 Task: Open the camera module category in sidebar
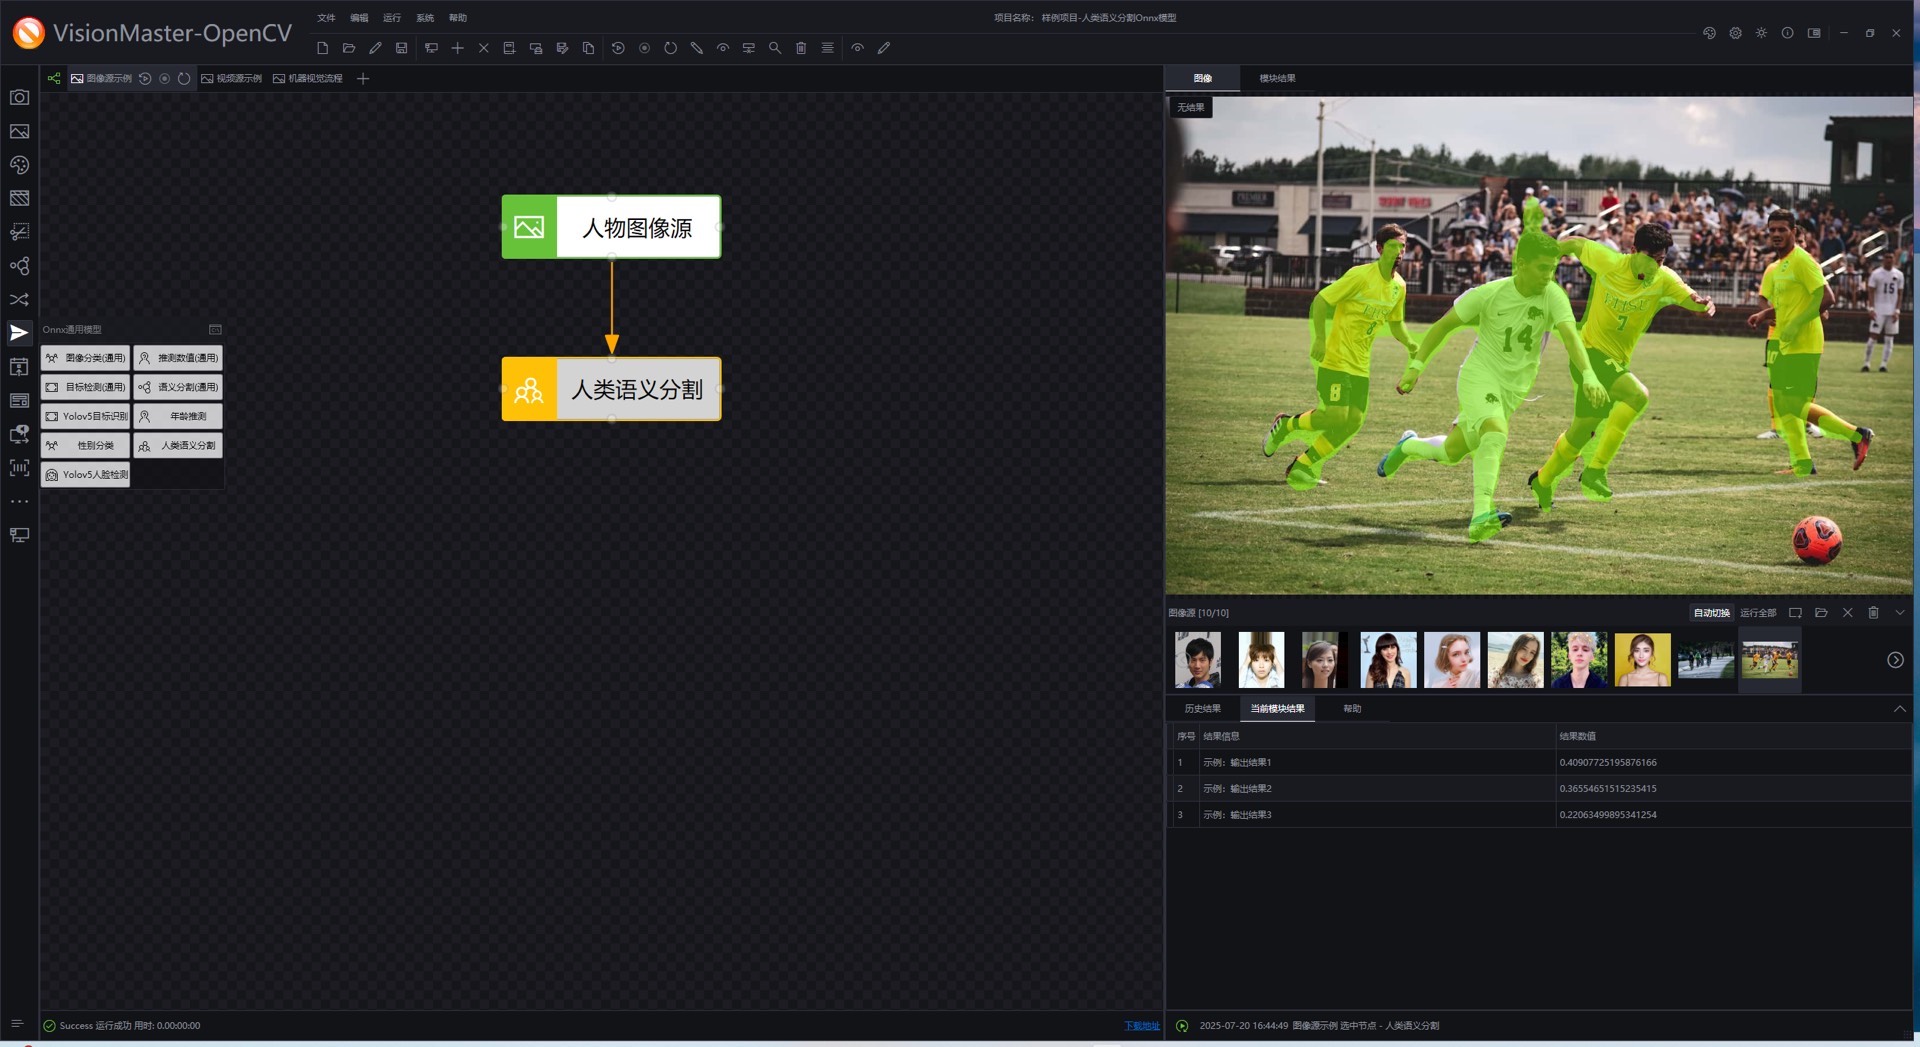(19, 98)
